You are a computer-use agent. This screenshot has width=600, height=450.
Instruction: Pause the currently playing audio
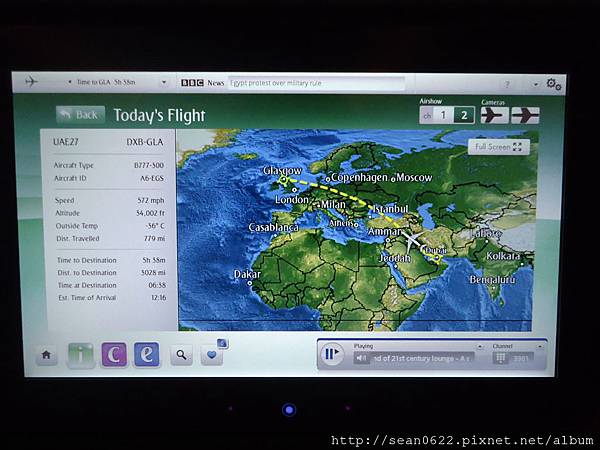pos(331,354)
